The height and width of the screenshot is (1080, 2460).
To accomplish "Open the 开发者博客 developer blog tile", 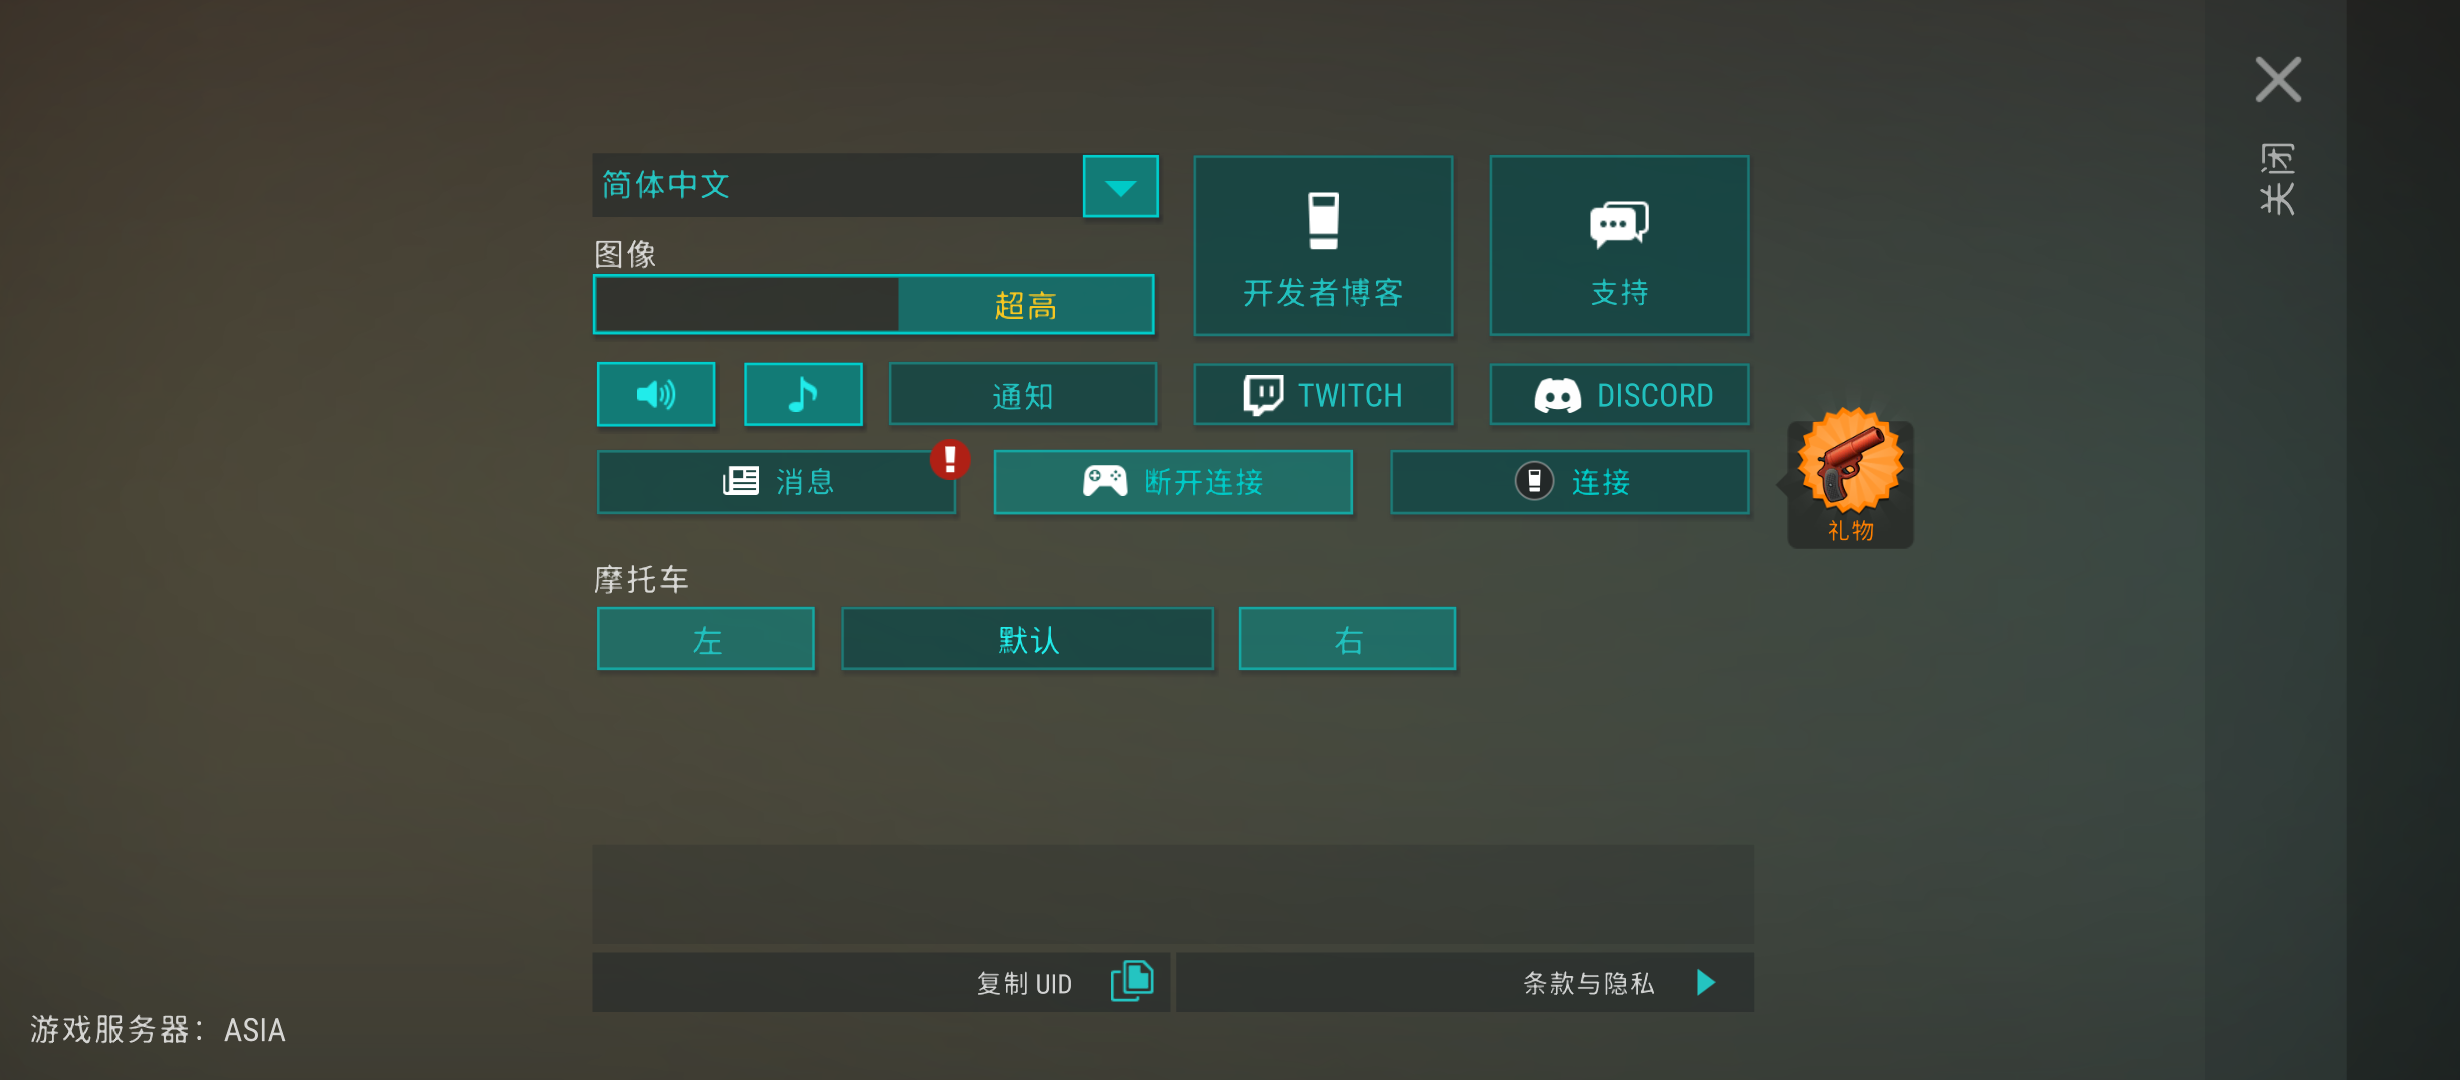I will pyautogui.click(x=1322, y=246).
